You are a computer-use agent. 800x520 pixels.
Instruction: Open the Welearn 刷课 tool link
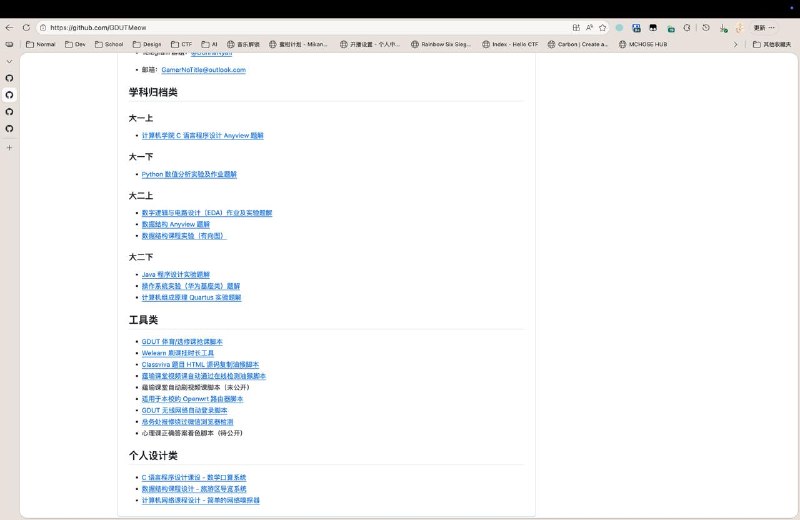[178, 353]
